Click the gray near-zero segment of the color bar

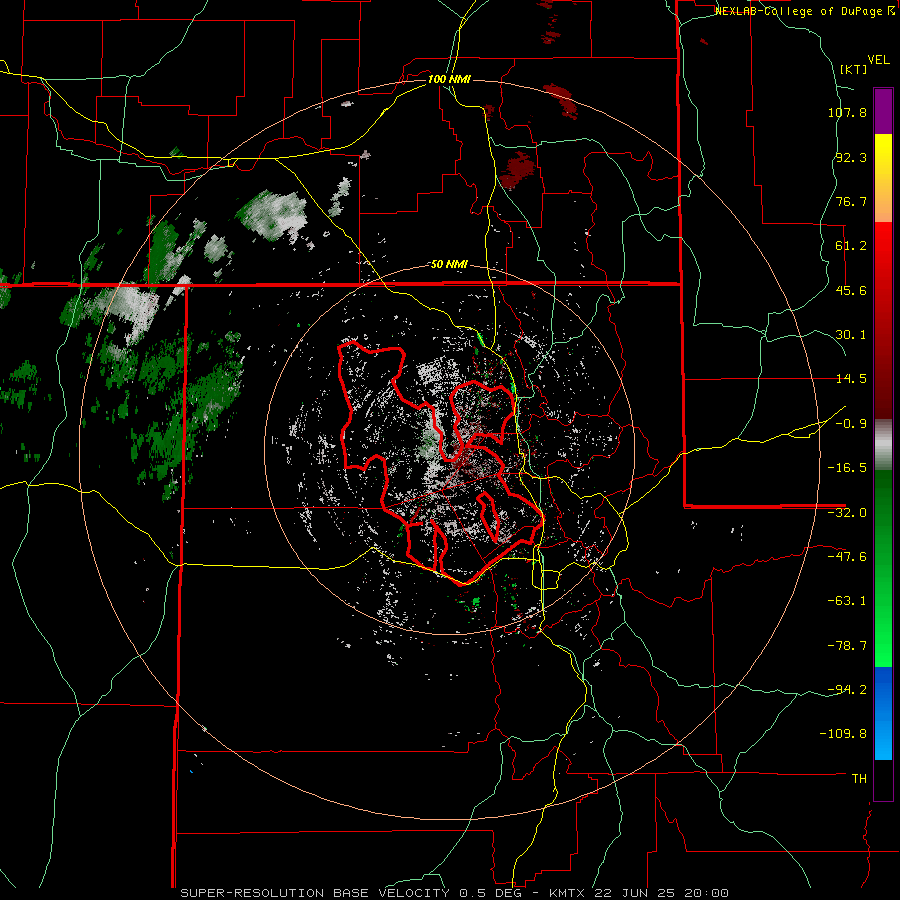pyautogui.click(x=883, y=445)
